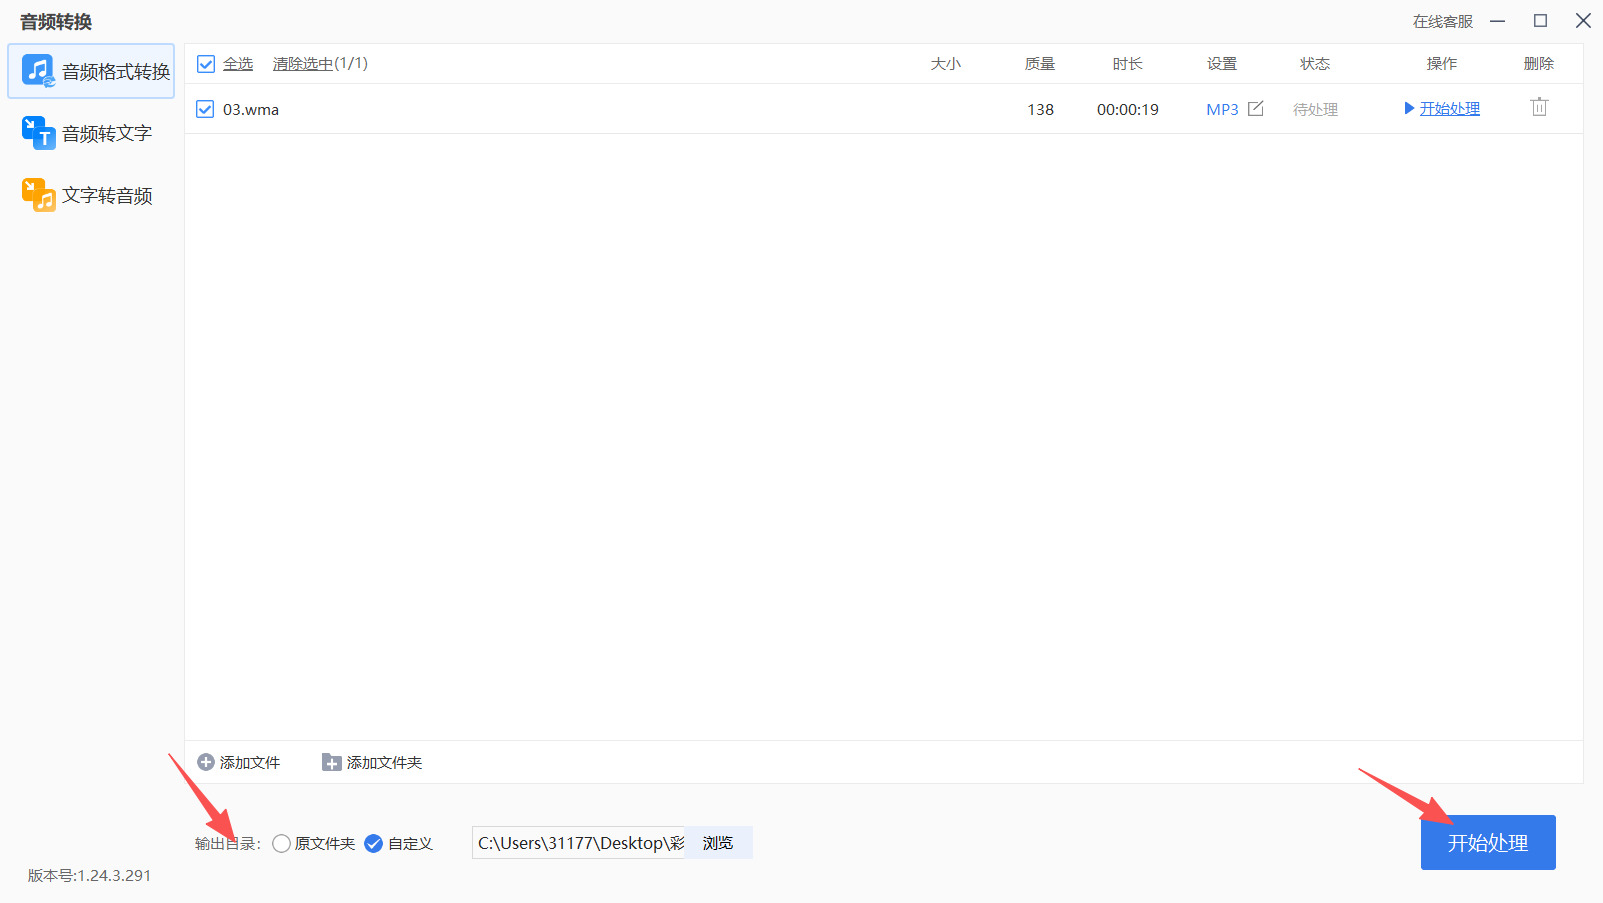1603x903 pixels.
Task: Click the 设置 column header
Action: pyautogui.click(x=1222, y=64)
